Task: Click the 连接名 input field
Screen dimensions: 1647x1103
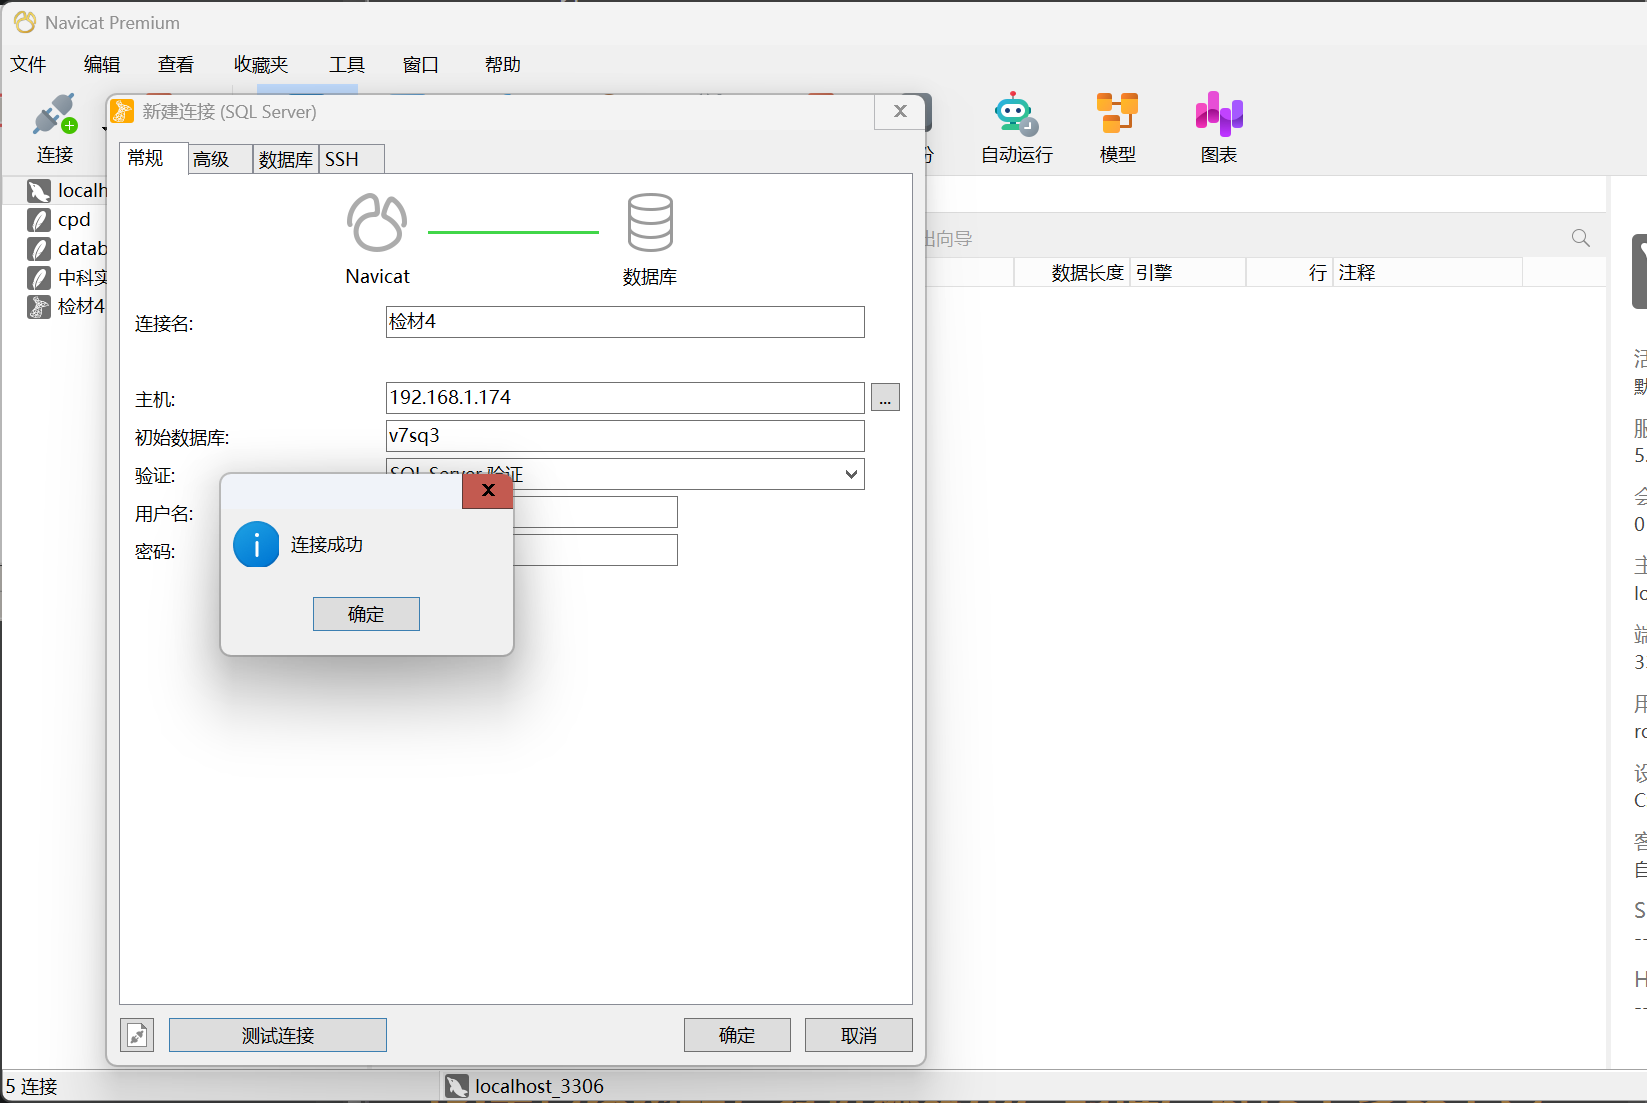Action: tap(625, 322)
